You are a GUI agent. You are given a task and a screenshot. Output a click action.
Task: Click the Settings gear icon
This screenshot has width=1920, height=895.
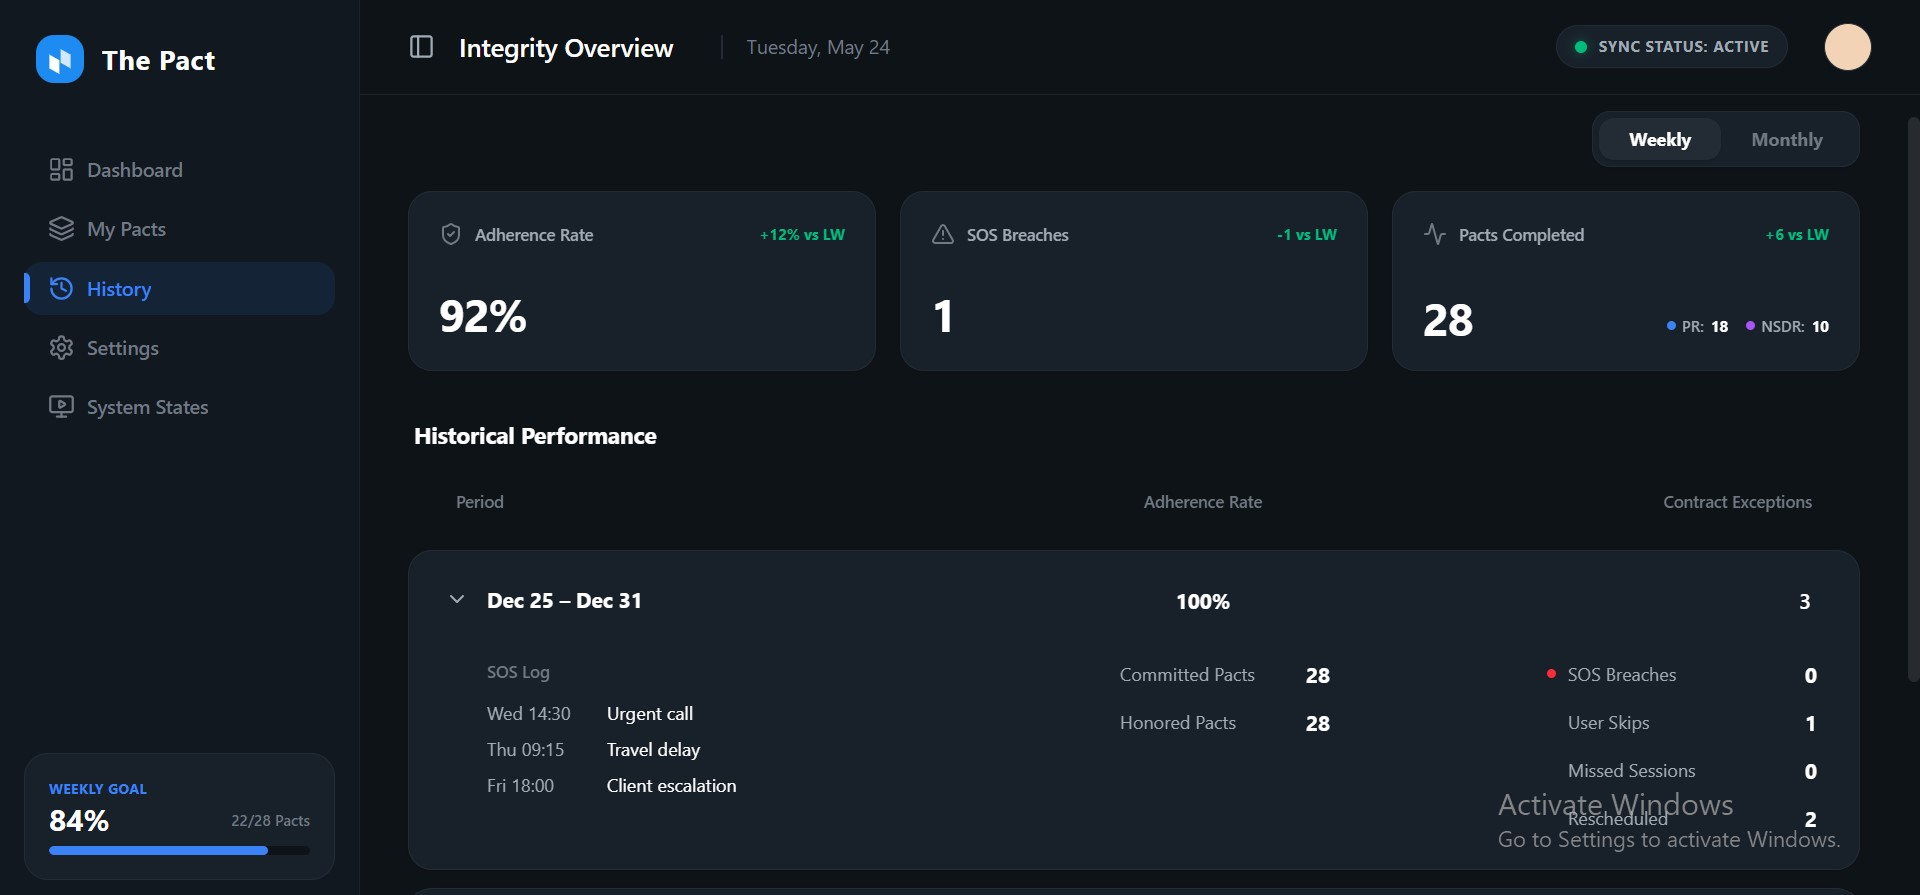point(61,348)
